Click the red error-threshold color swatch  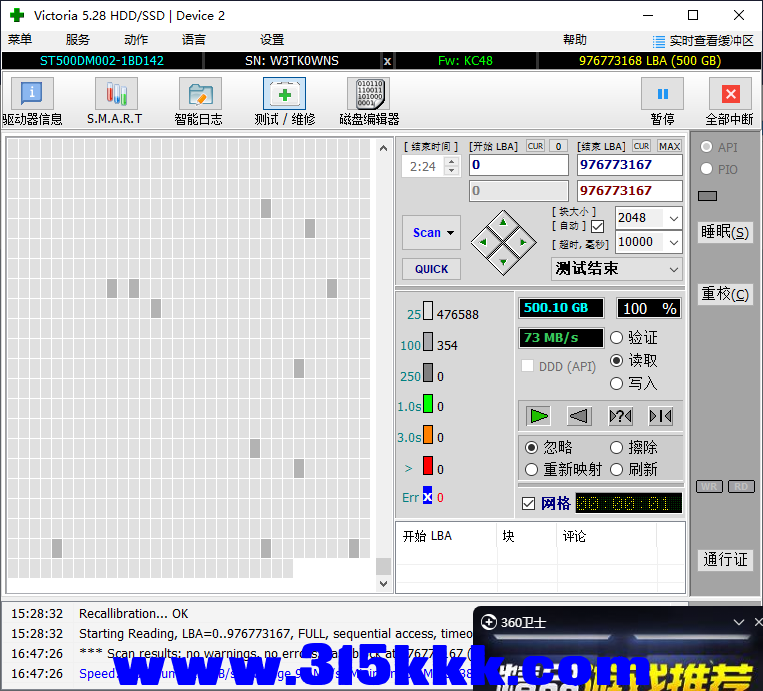coord(427,466)
